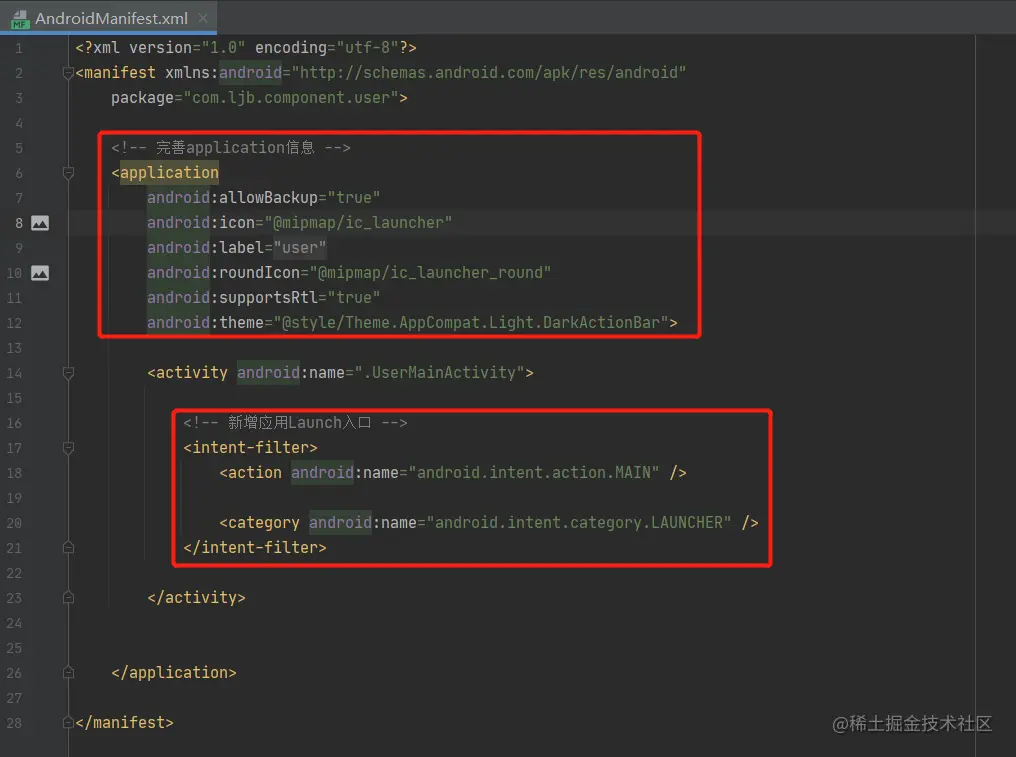The image size is (1016, 757).
Task: Click the ic_launcher image preview icon in the gutter
Action: 39,222
